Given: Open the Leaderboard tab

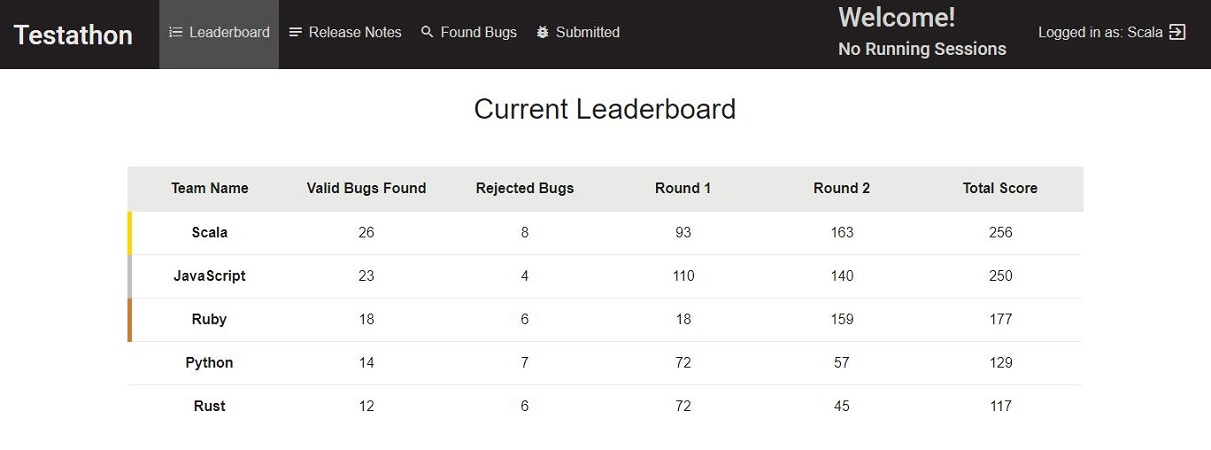Looking at the screenshot, I should coord(229,32).
